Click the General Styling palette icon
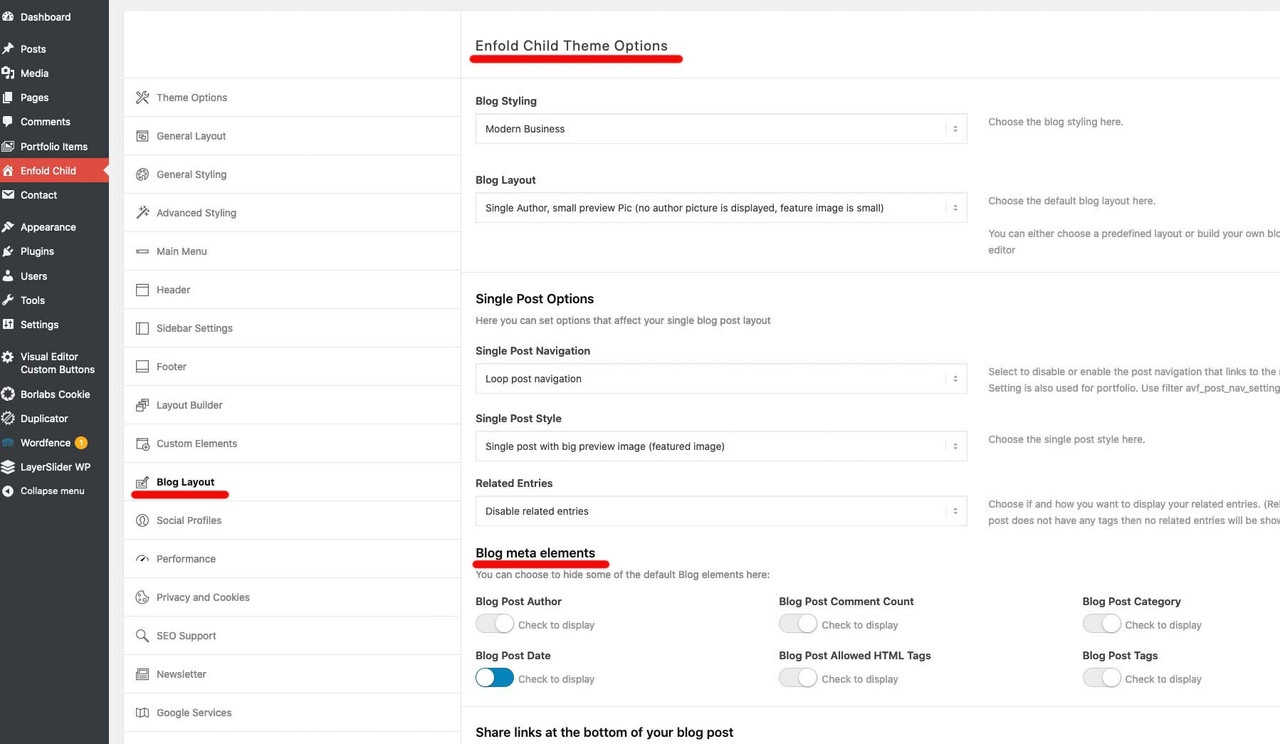This screenshot has height=744, width=1280. (142, 174)
